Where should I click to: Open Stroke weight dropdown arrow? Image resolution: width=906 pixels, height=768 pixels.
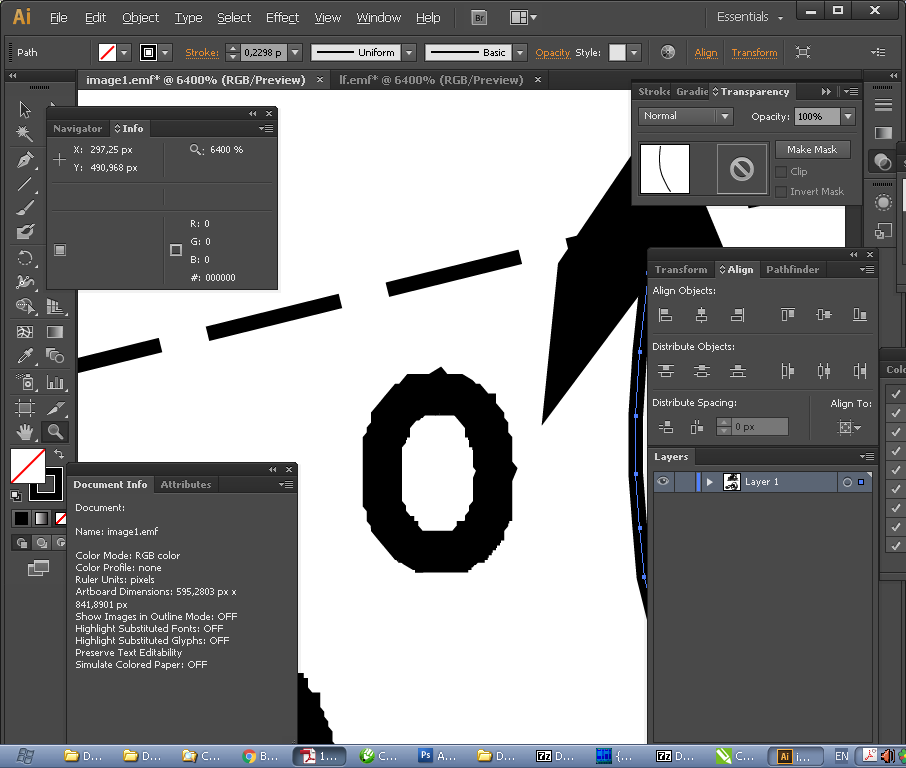click(295, 53)
